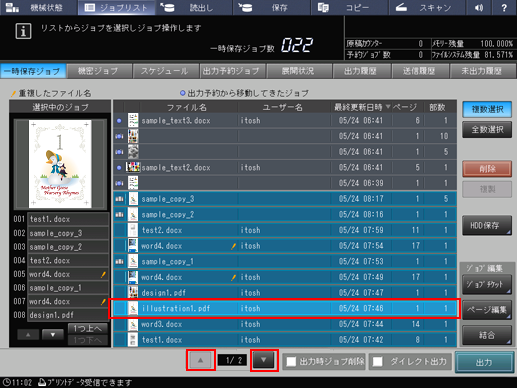The image size is (517, 388).
Task: Open help with the question mark icon
Action: pos(504,7)
